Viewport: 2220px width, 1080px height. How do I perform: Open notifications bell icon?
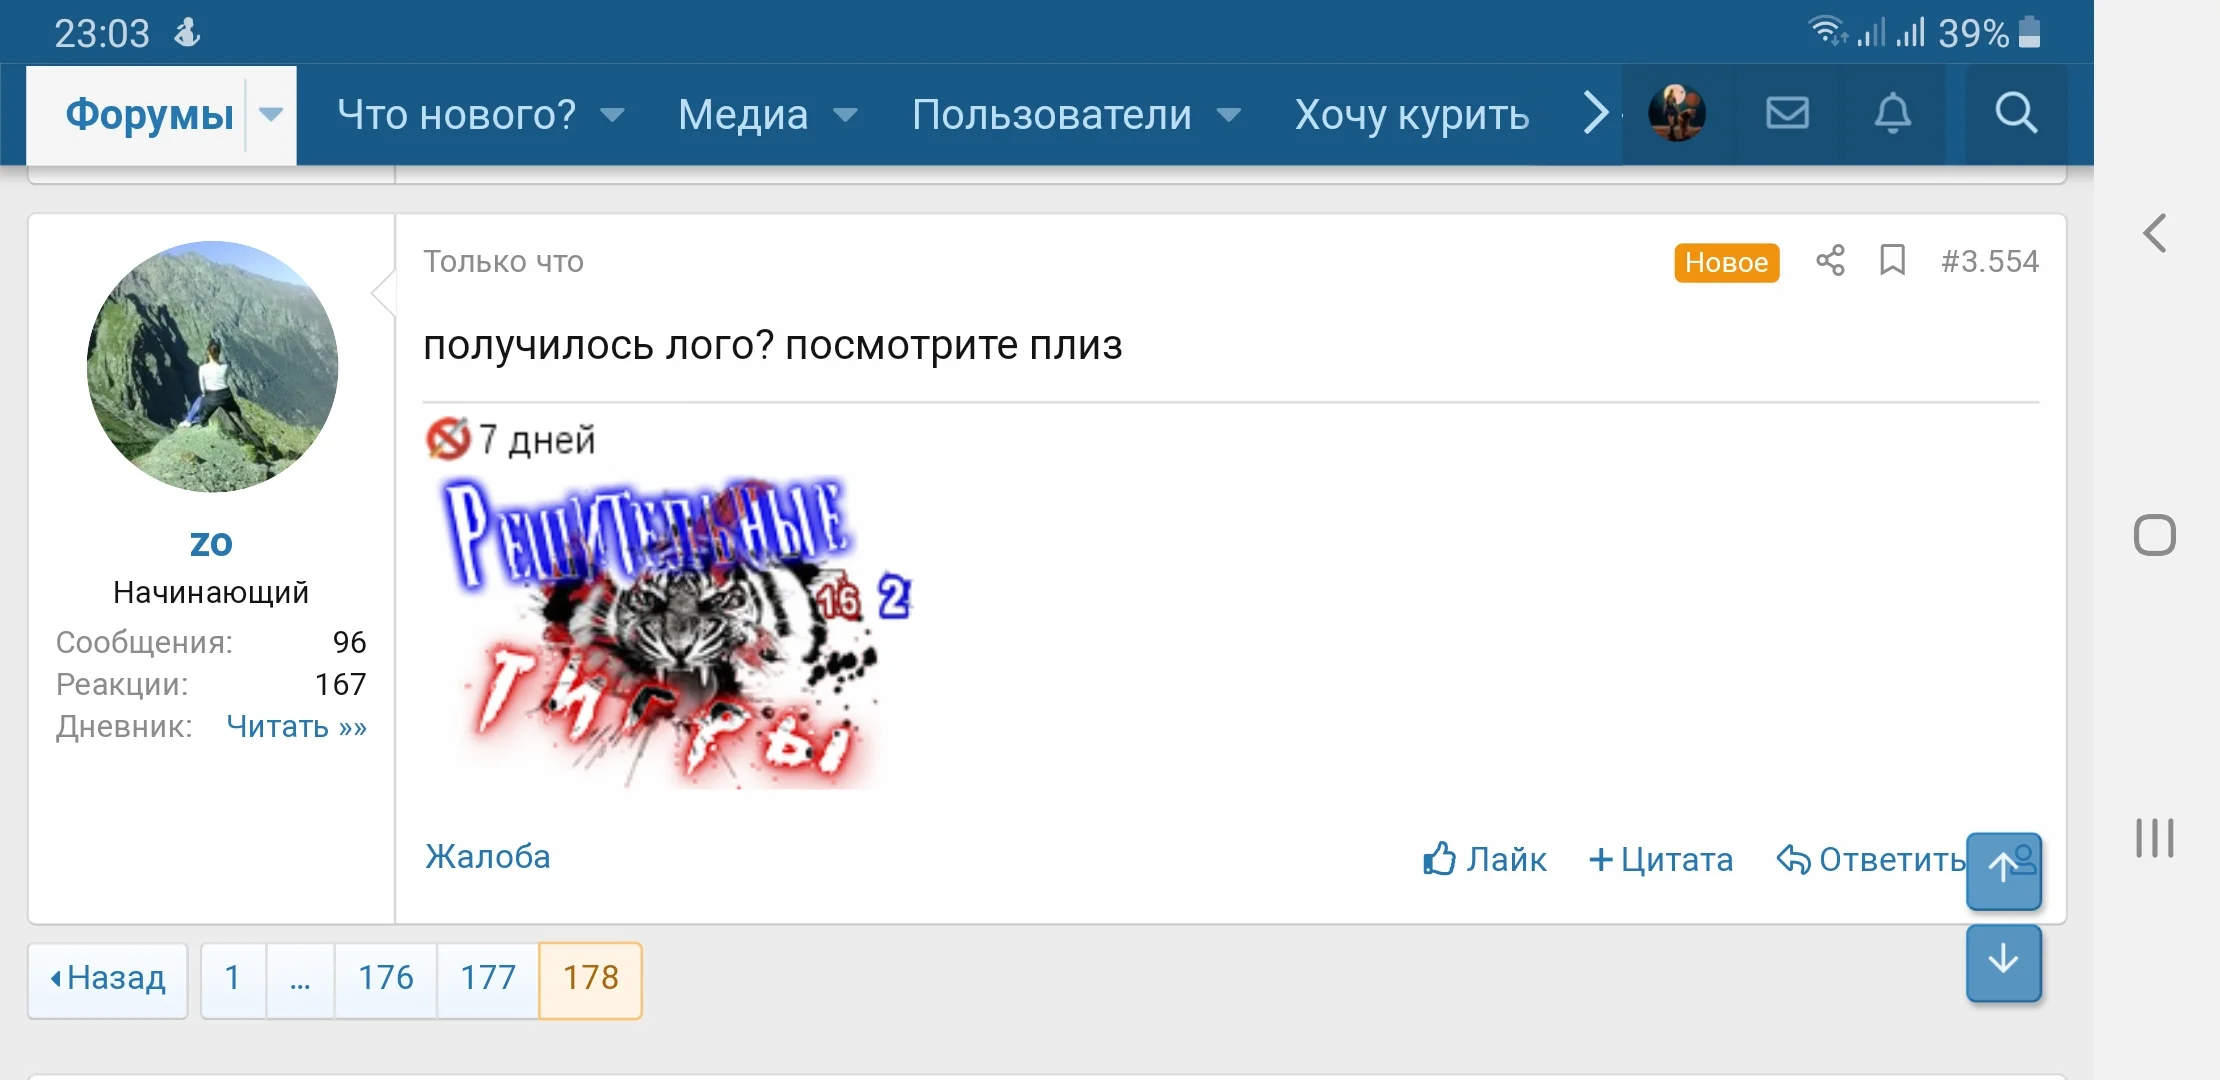1892,113
